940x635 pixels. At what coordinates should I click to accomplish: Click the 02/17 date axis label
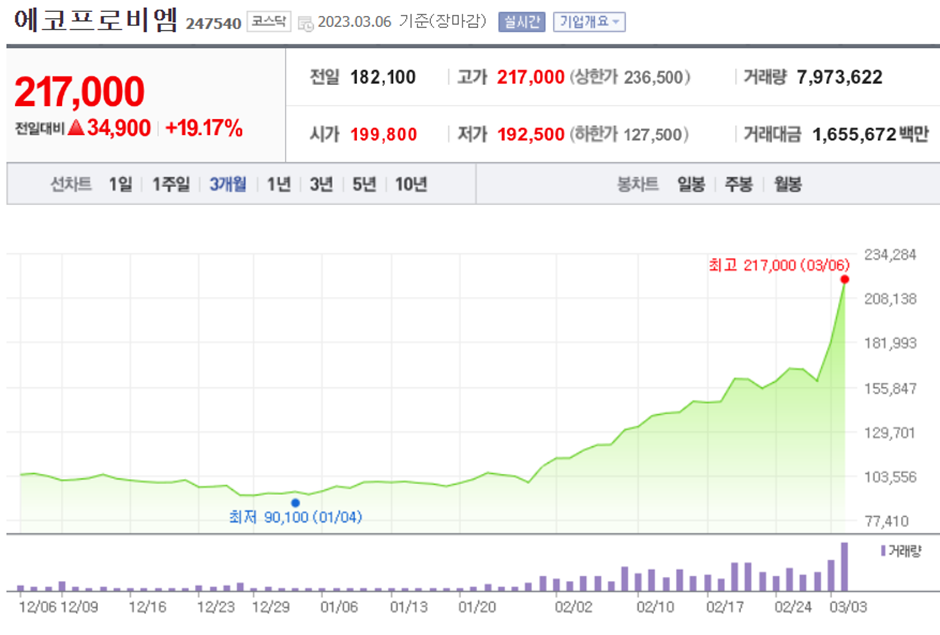point(725,607)
